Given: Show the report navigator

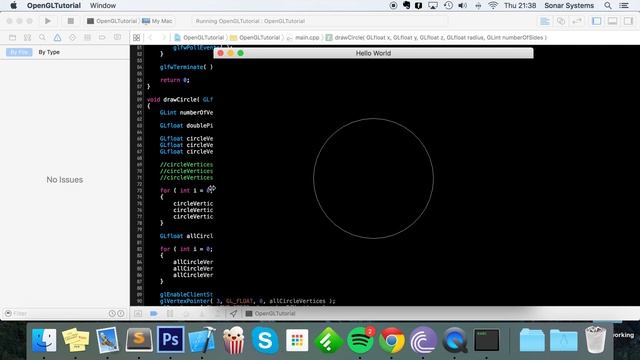Looking at the screenshot, I should point(117,38).
